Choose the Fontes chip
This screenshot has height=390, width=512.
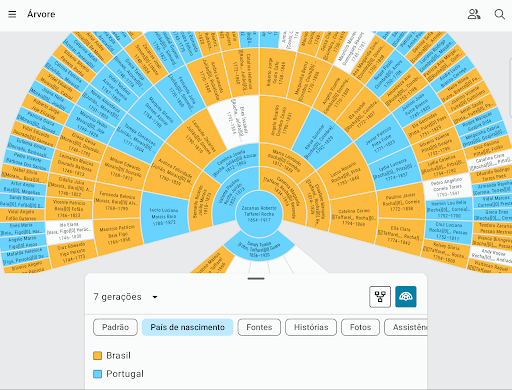(x=259, y=327)
